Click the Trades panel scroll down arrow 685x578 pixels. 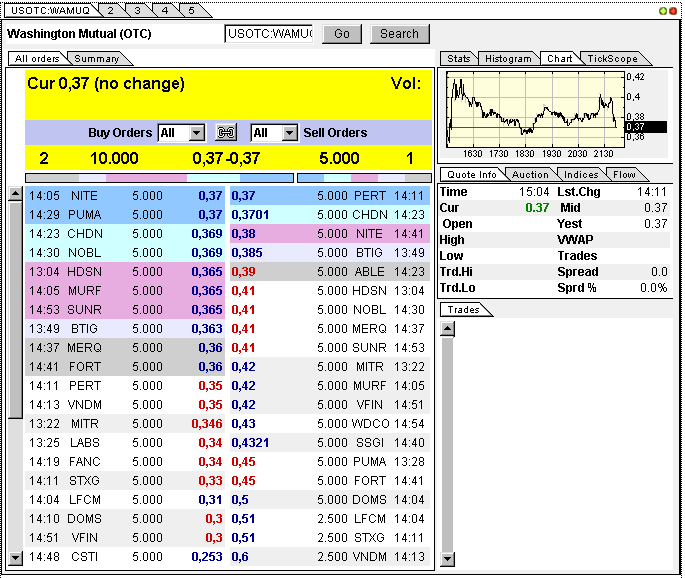tap(447, 559)
